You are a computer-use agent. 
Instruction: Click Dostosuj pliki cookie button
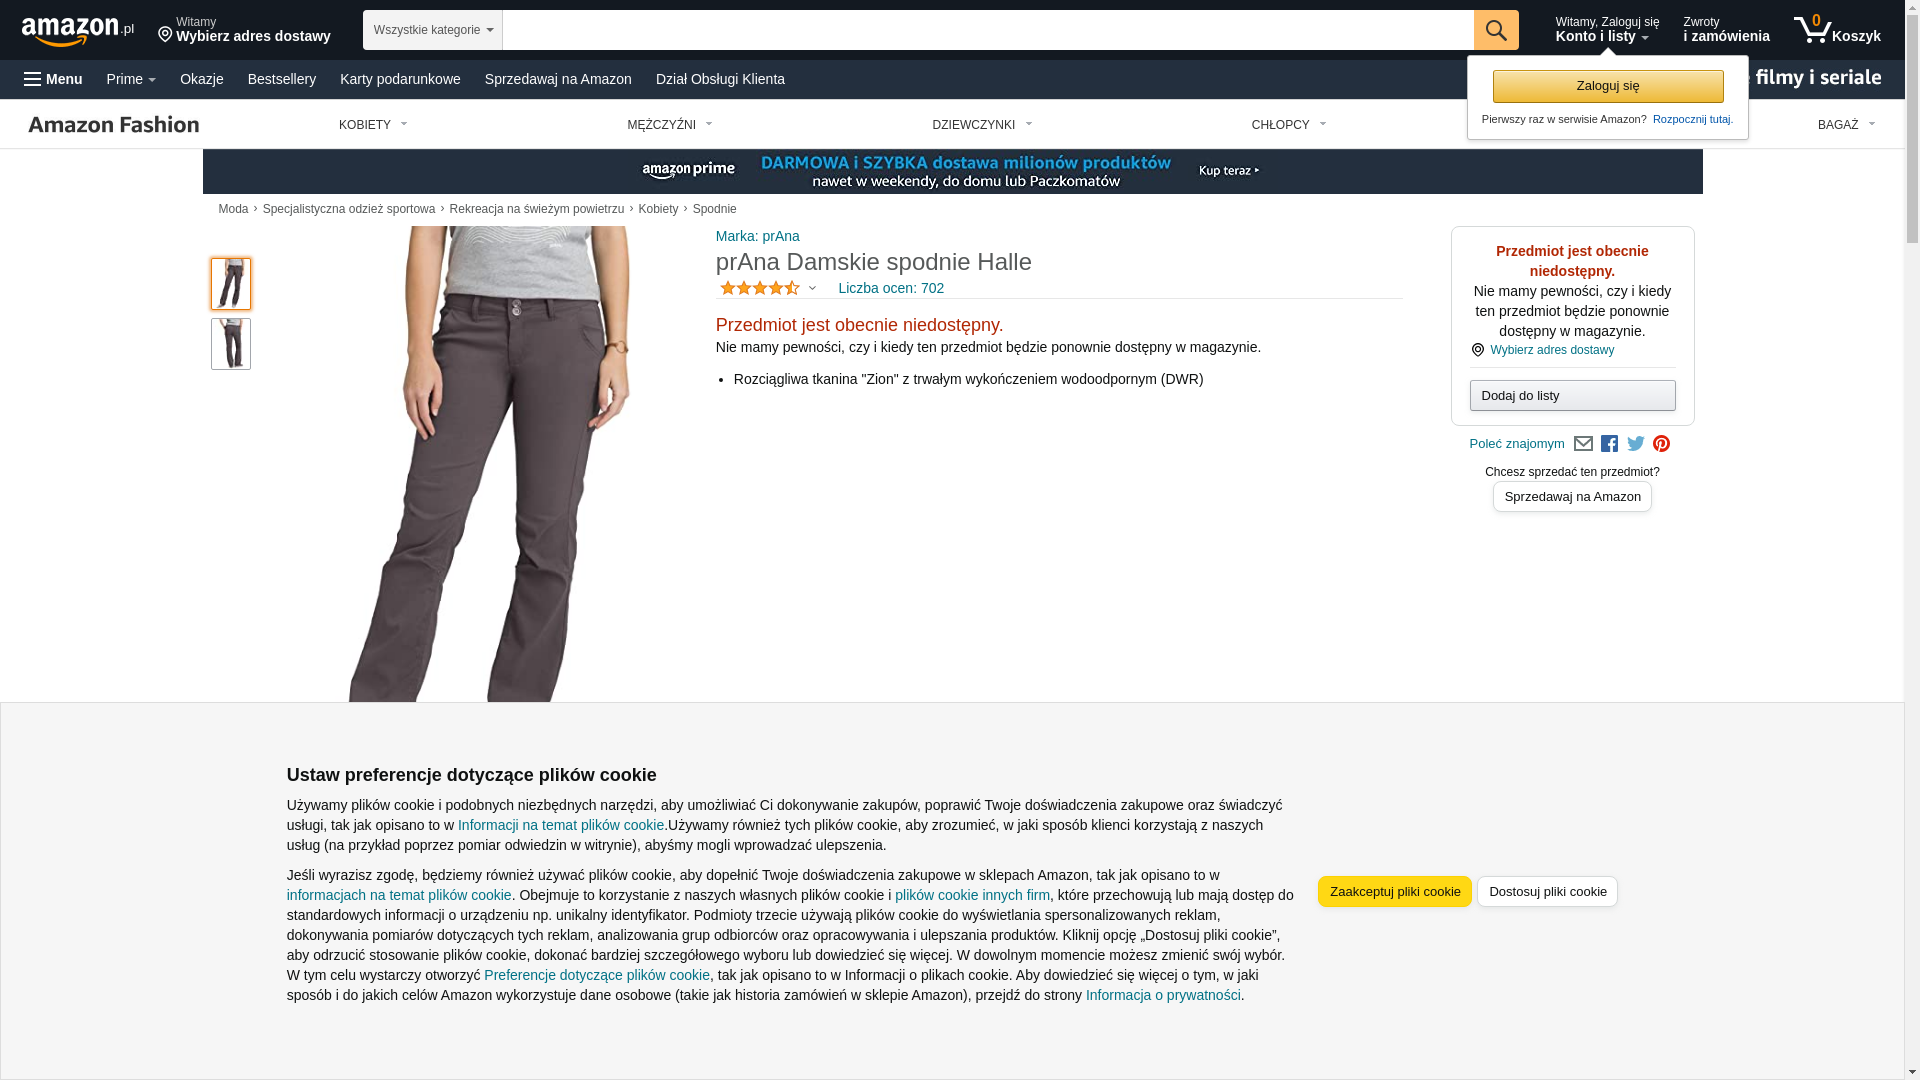point(1547,892)
